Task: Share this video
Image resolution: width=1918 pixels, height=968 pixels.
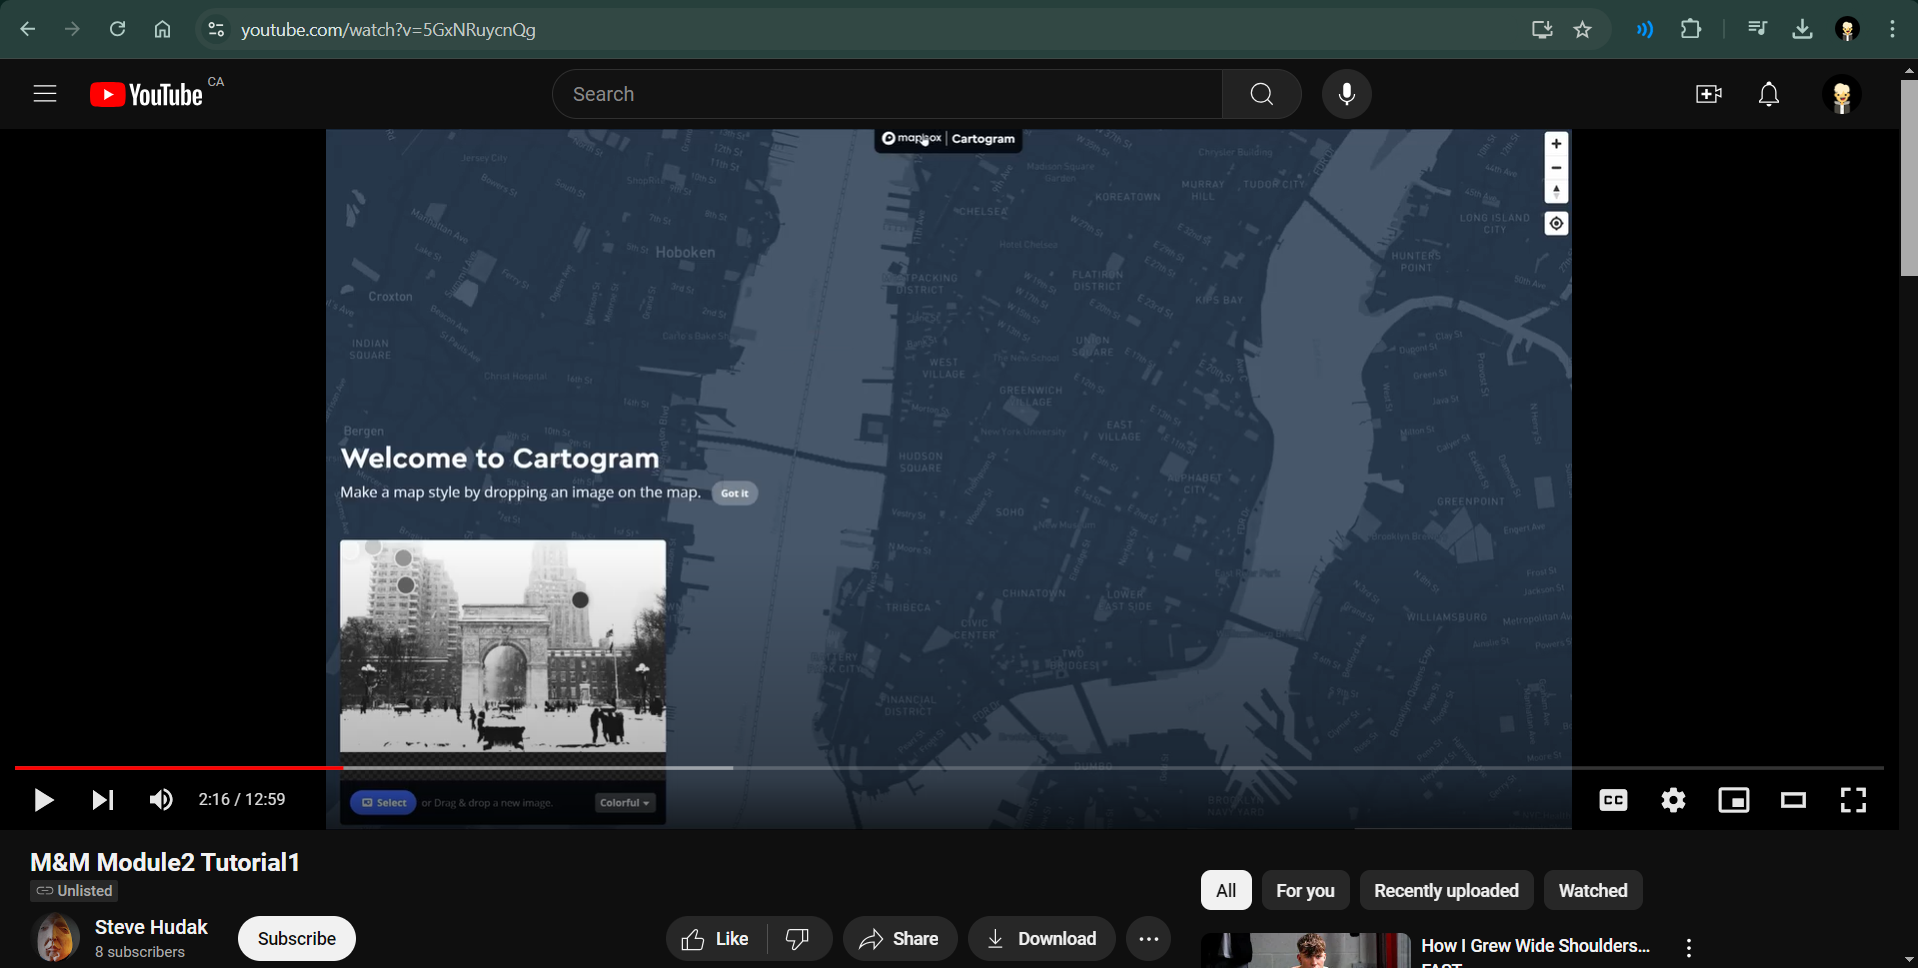Action: (899, 939)
